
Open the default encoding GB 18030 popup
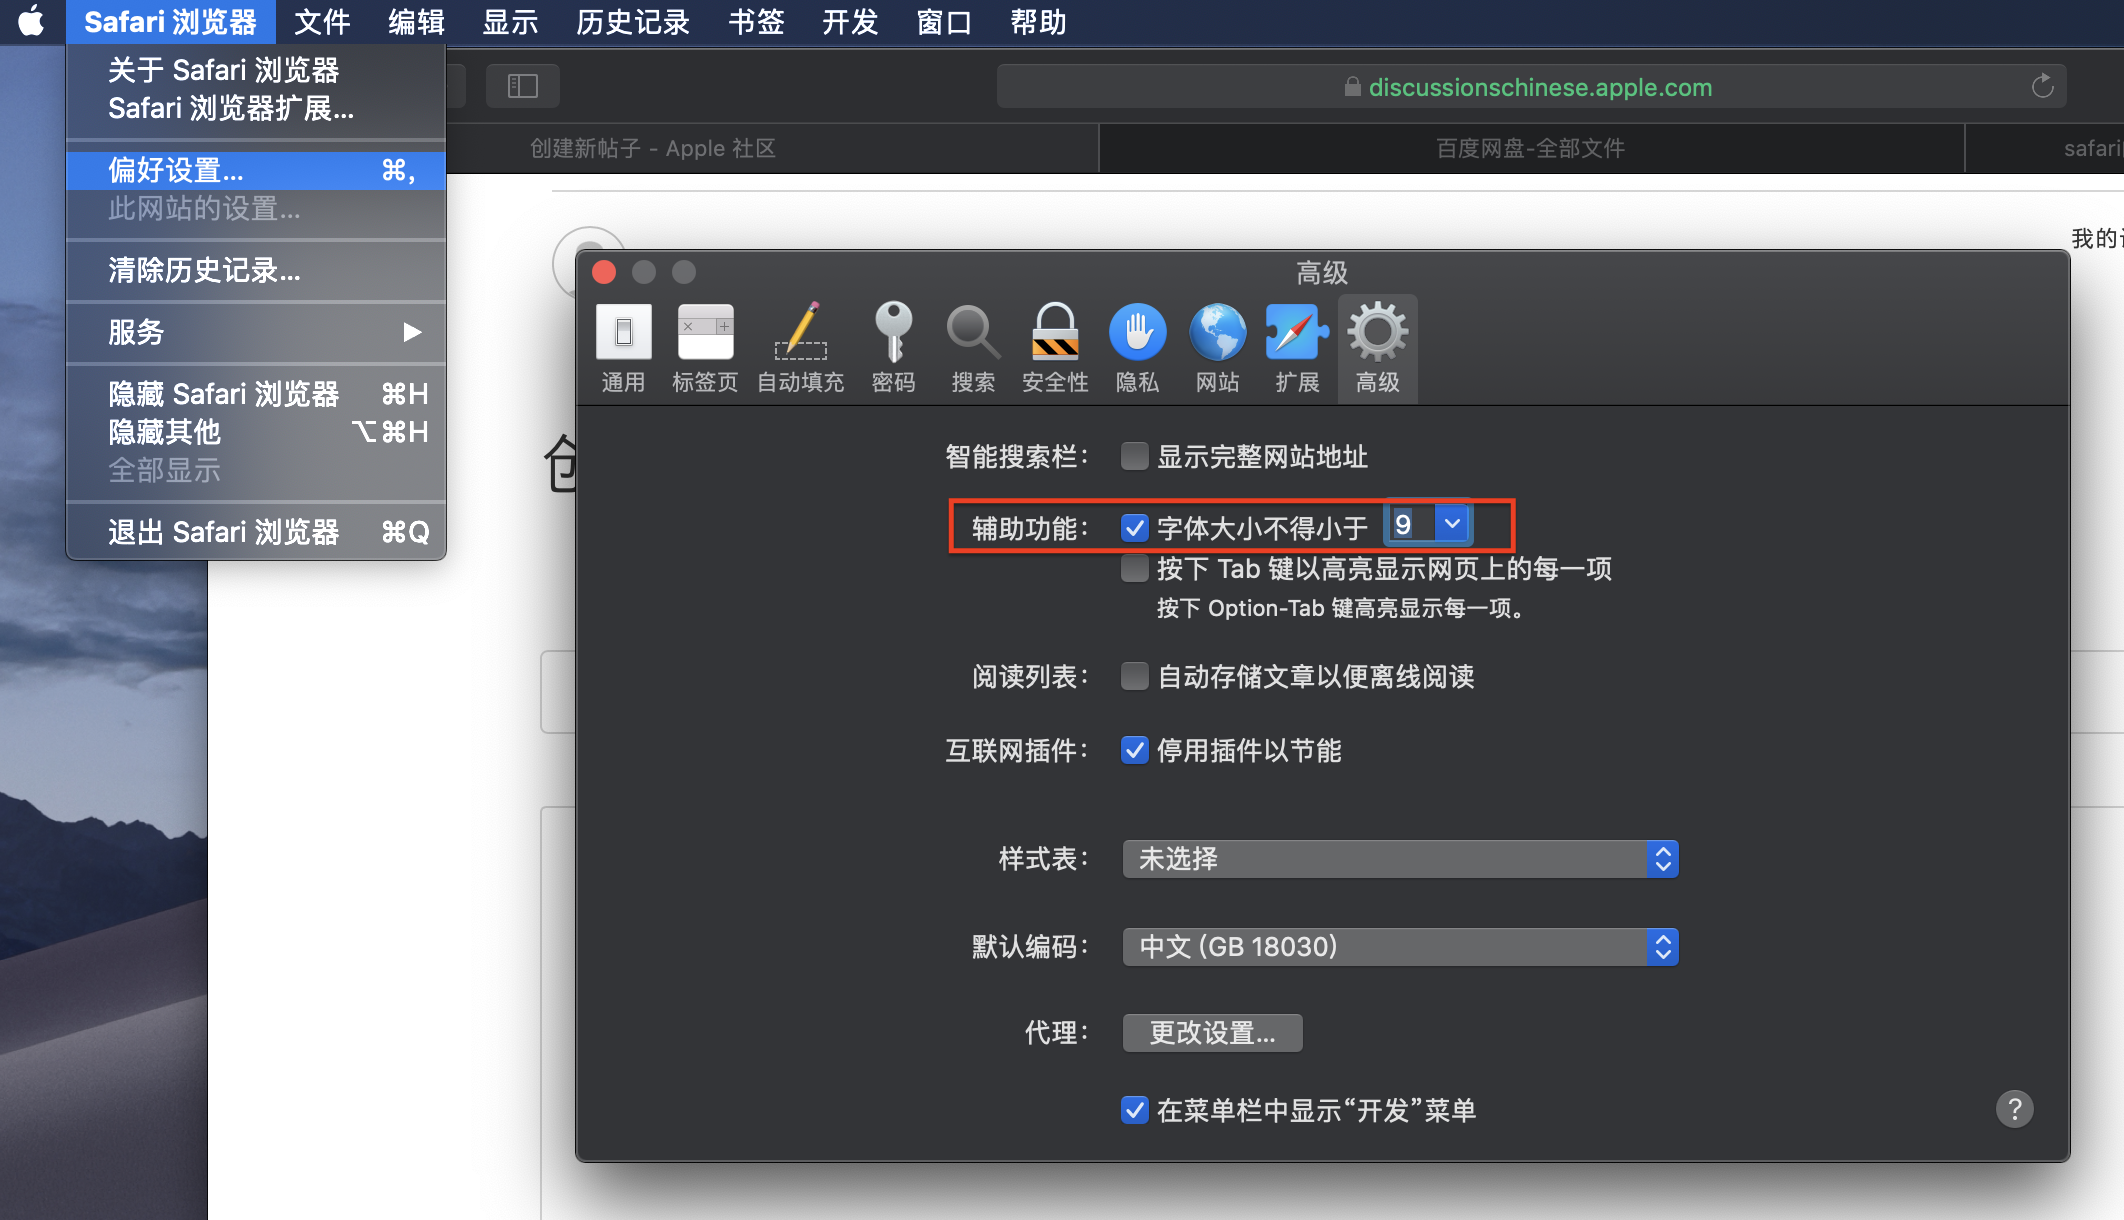[x=1400, y=947]
